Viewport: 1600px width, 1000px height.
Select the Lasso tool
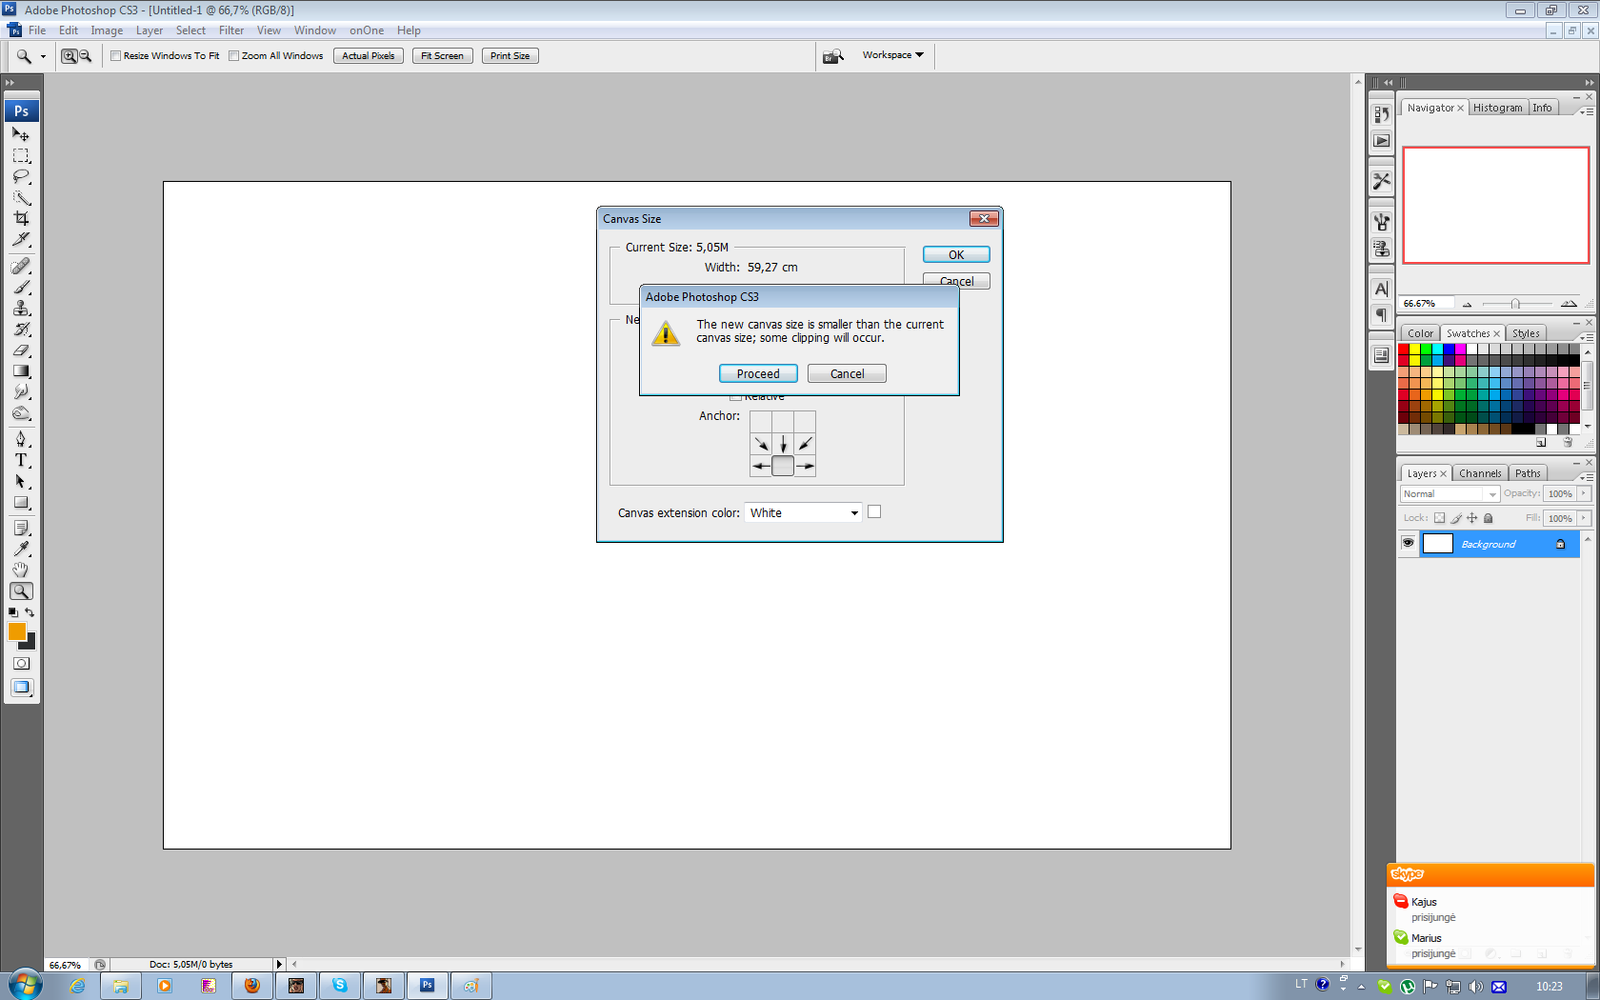(21, 177)
